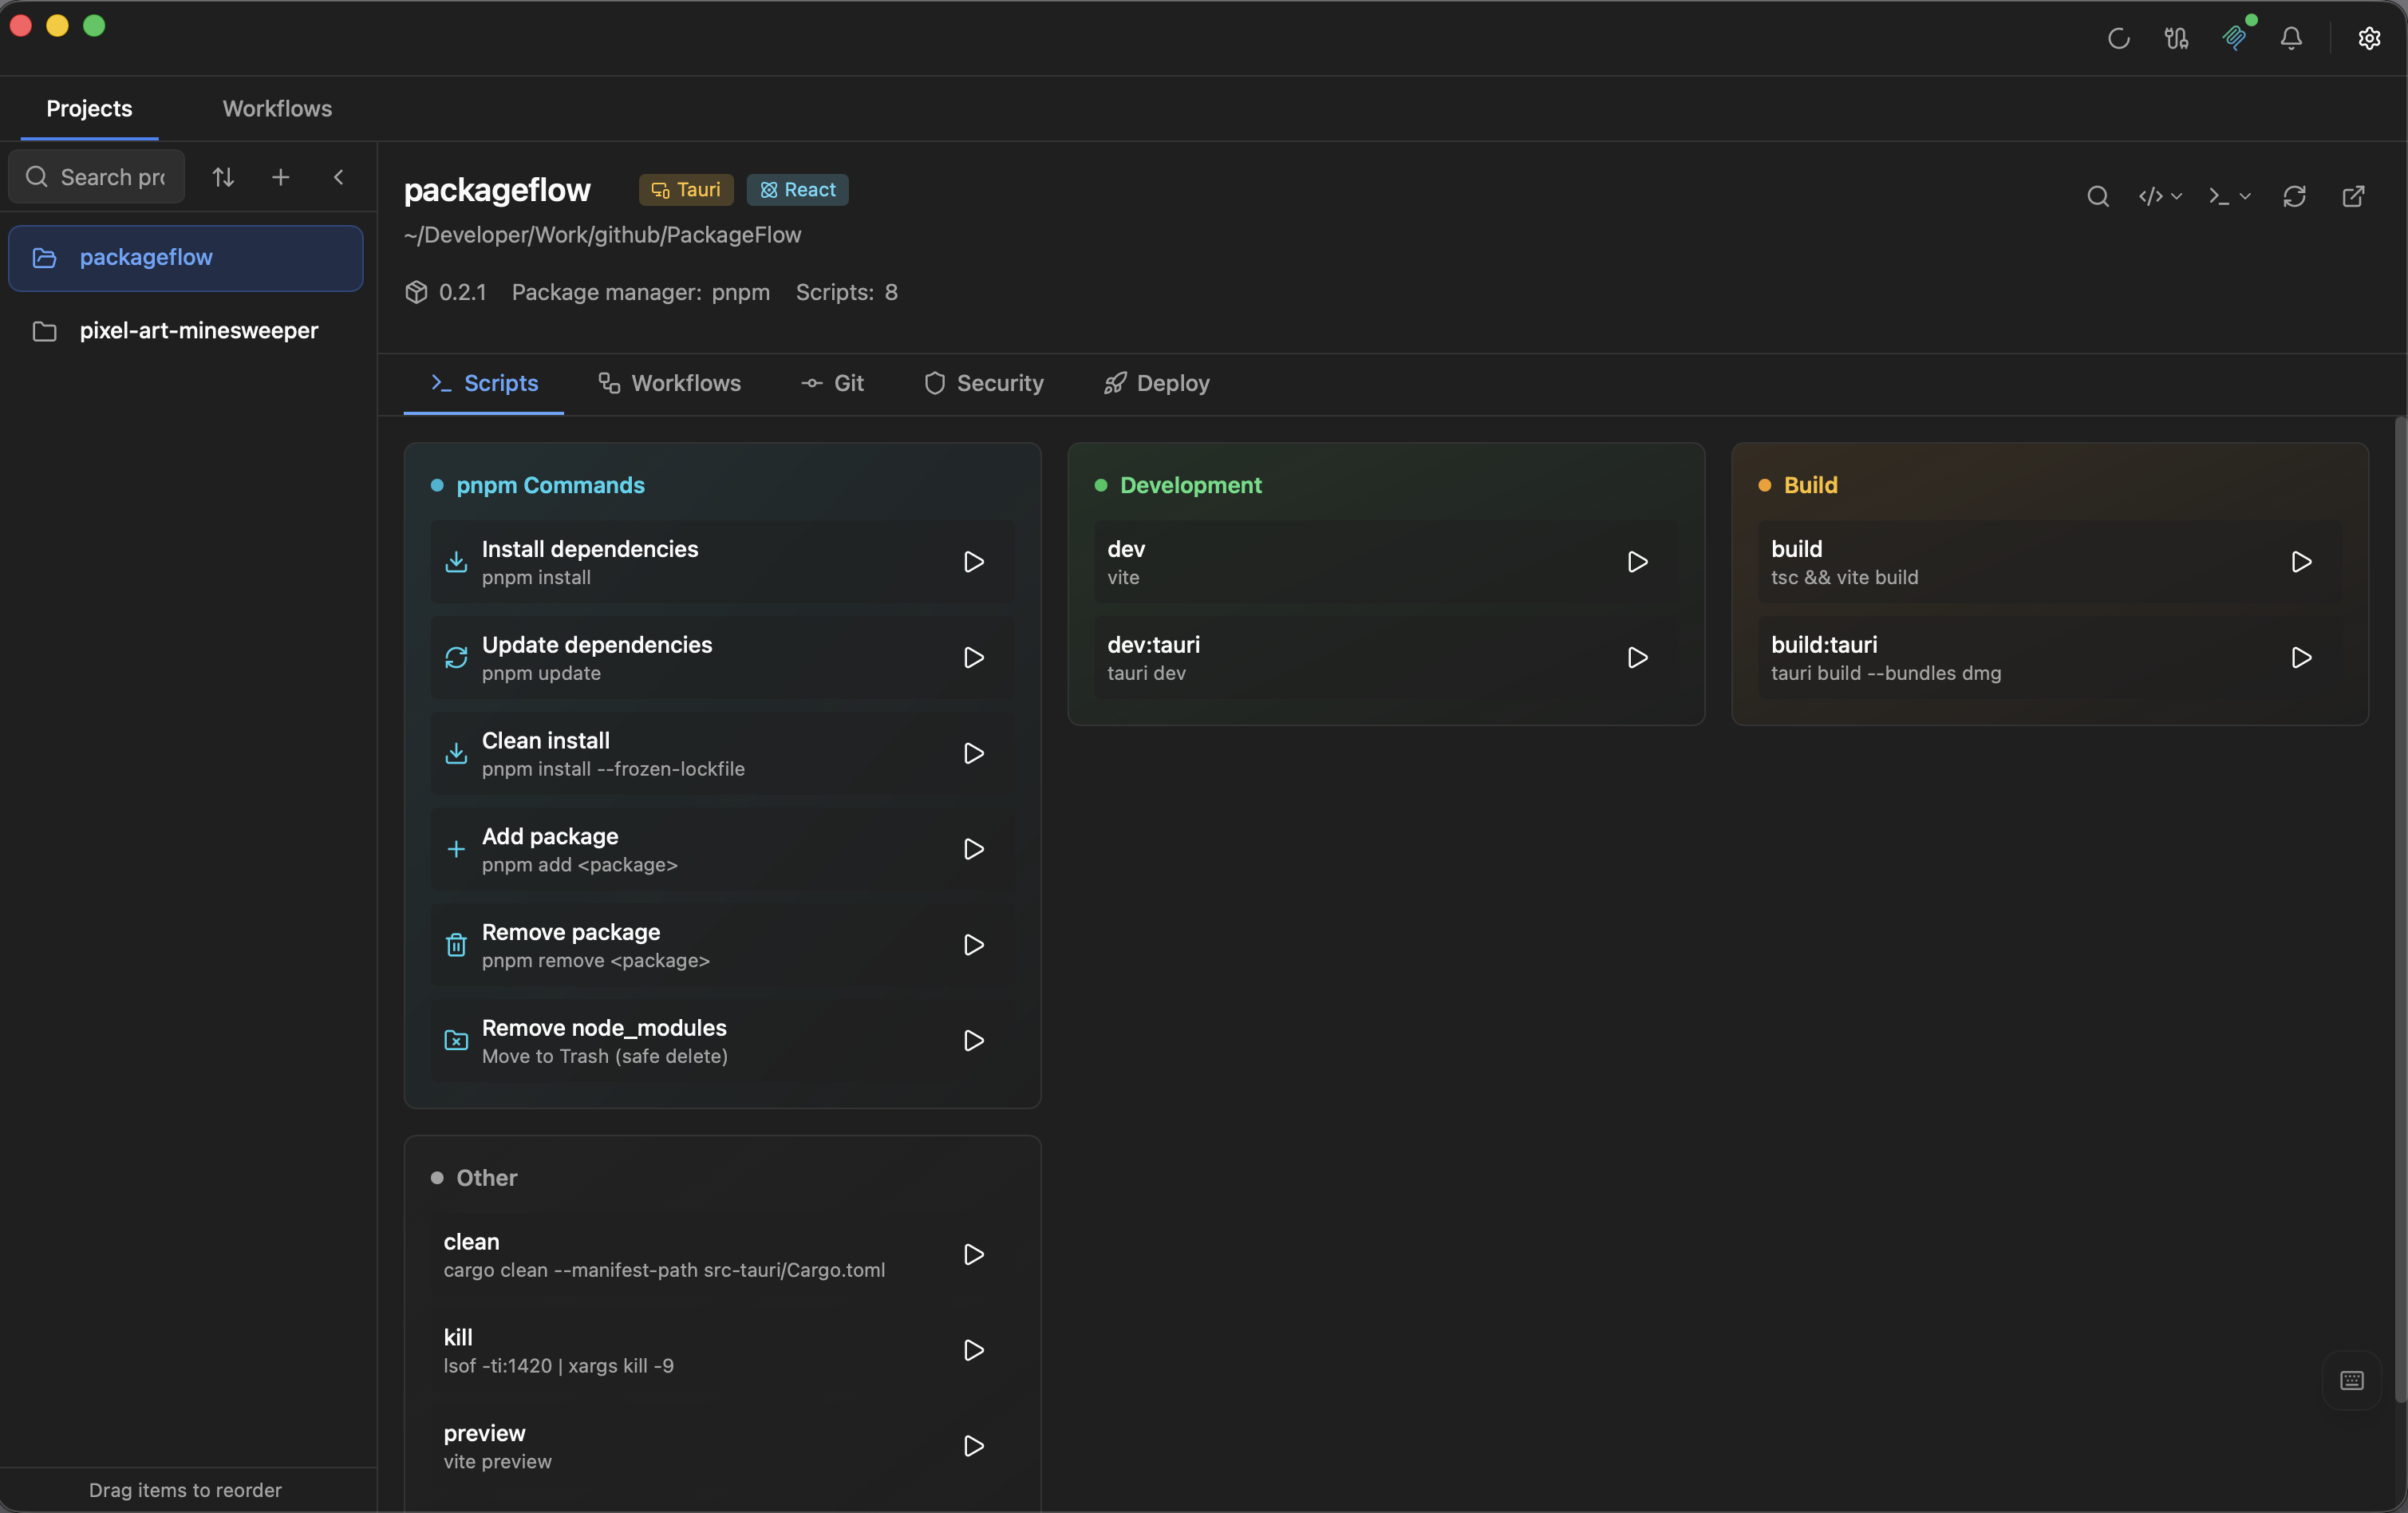Image resolution: width=2408 pixels, height=1513 pixels.
Task: Click the project search magnifier icon
Action: [2098, 196]
